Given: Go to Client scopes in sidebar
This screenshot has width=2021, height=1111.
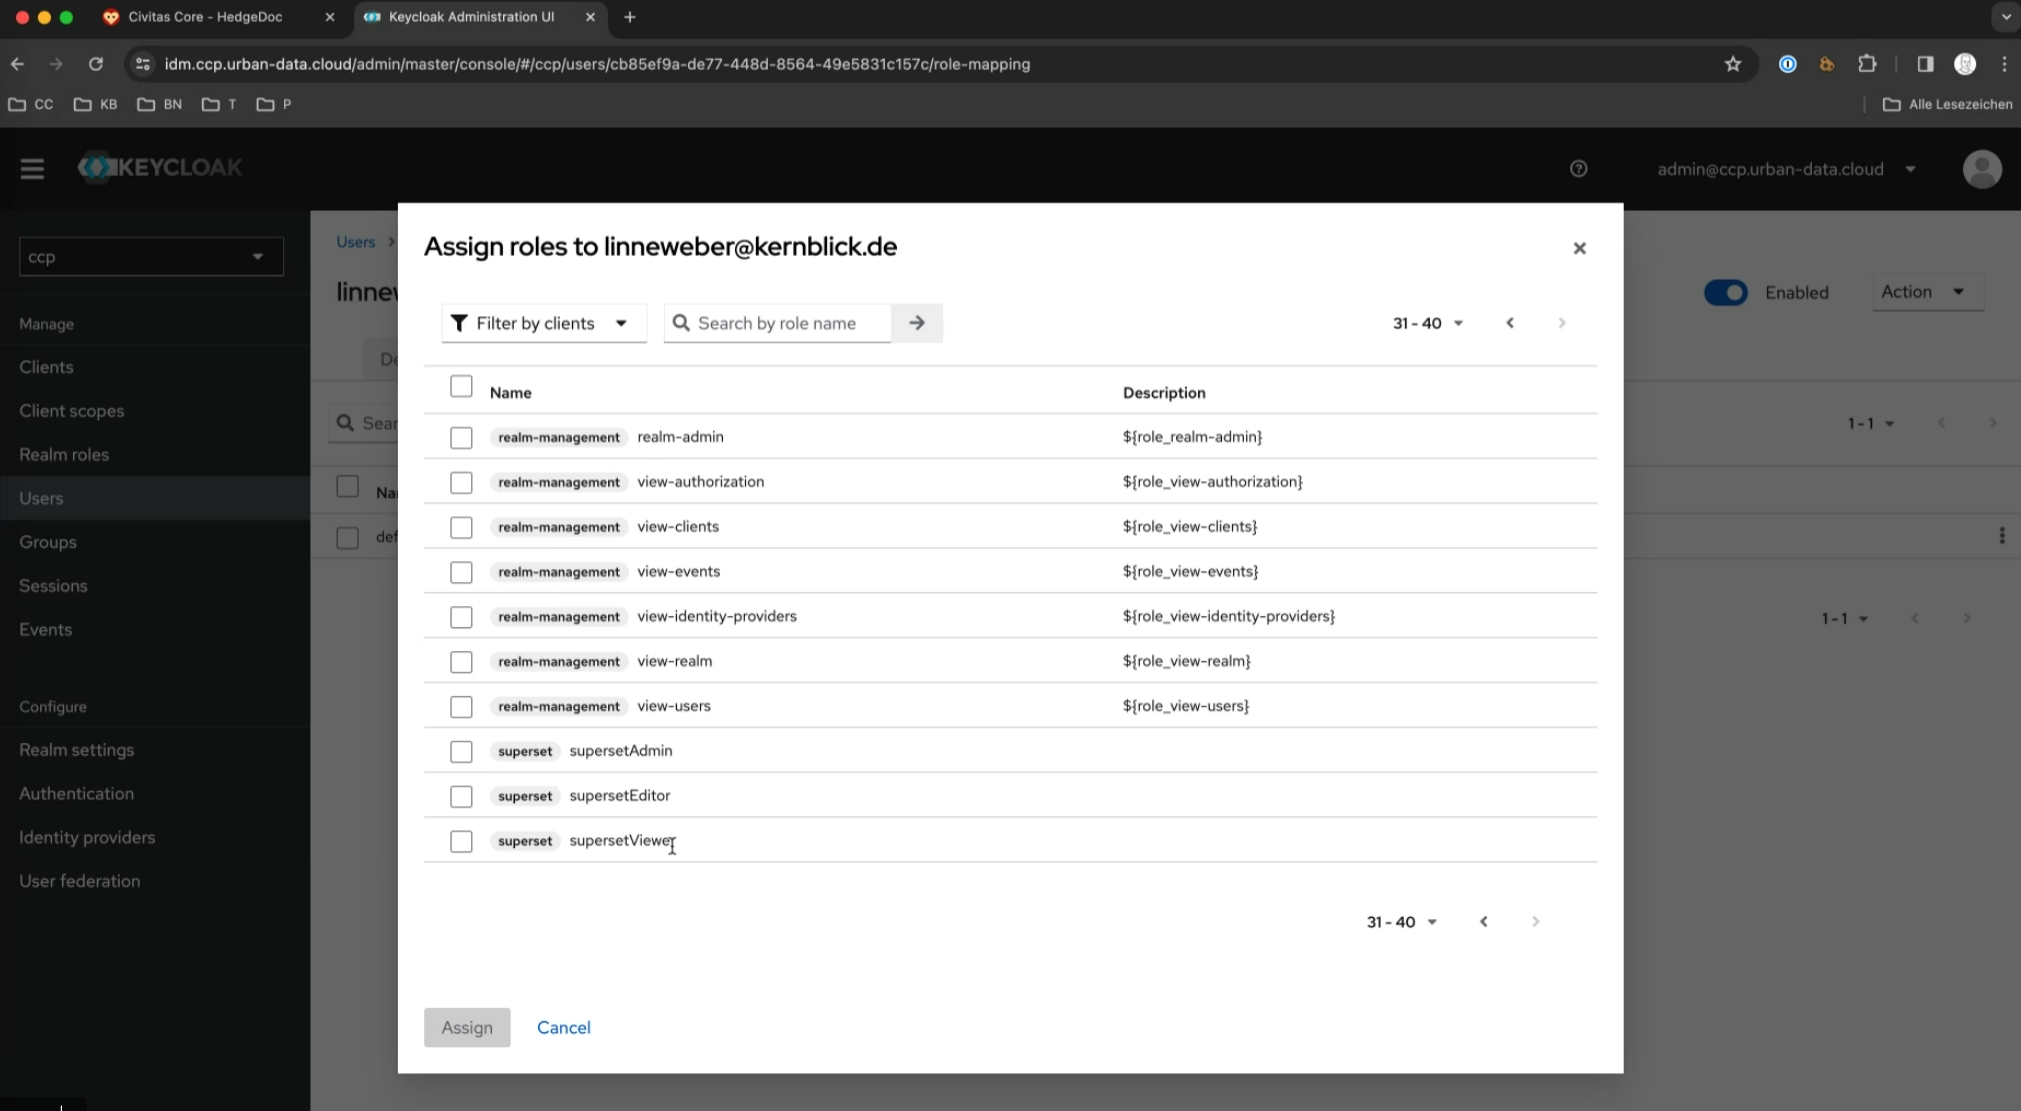Looking at the screenshot, I should 72,411.
